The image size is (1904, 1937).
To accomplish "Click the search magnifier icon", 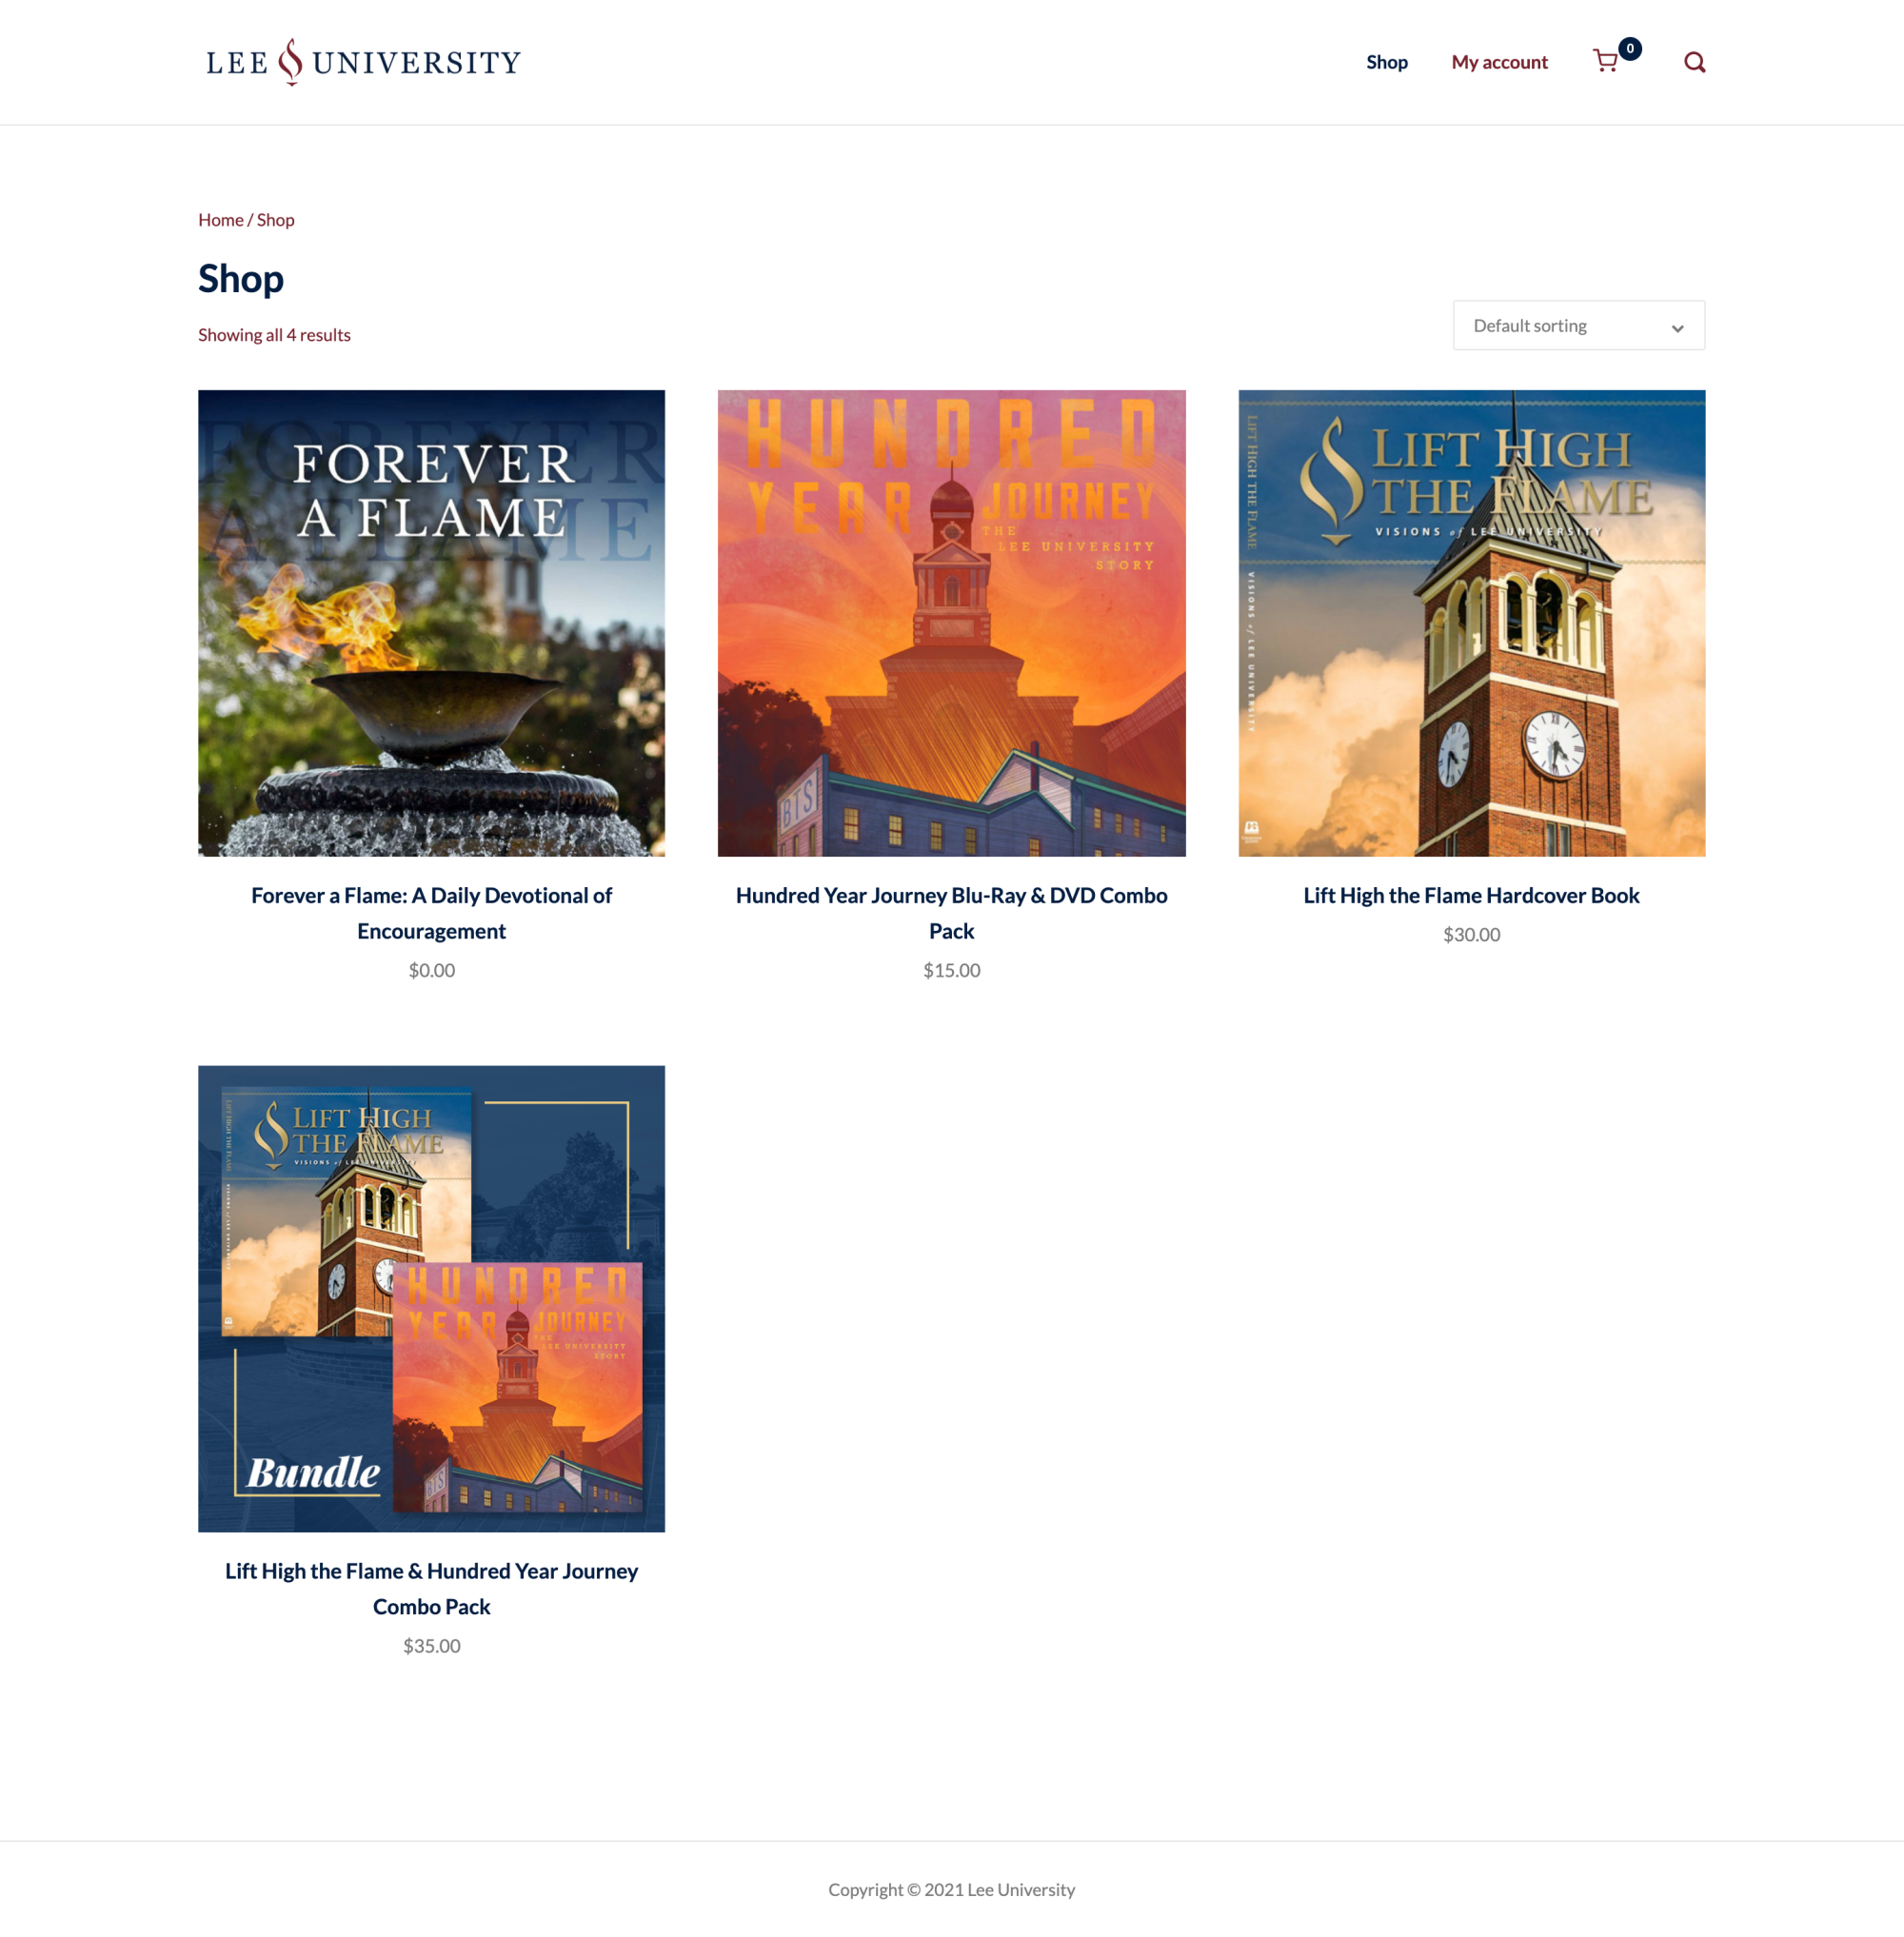I will [1694, 62].
